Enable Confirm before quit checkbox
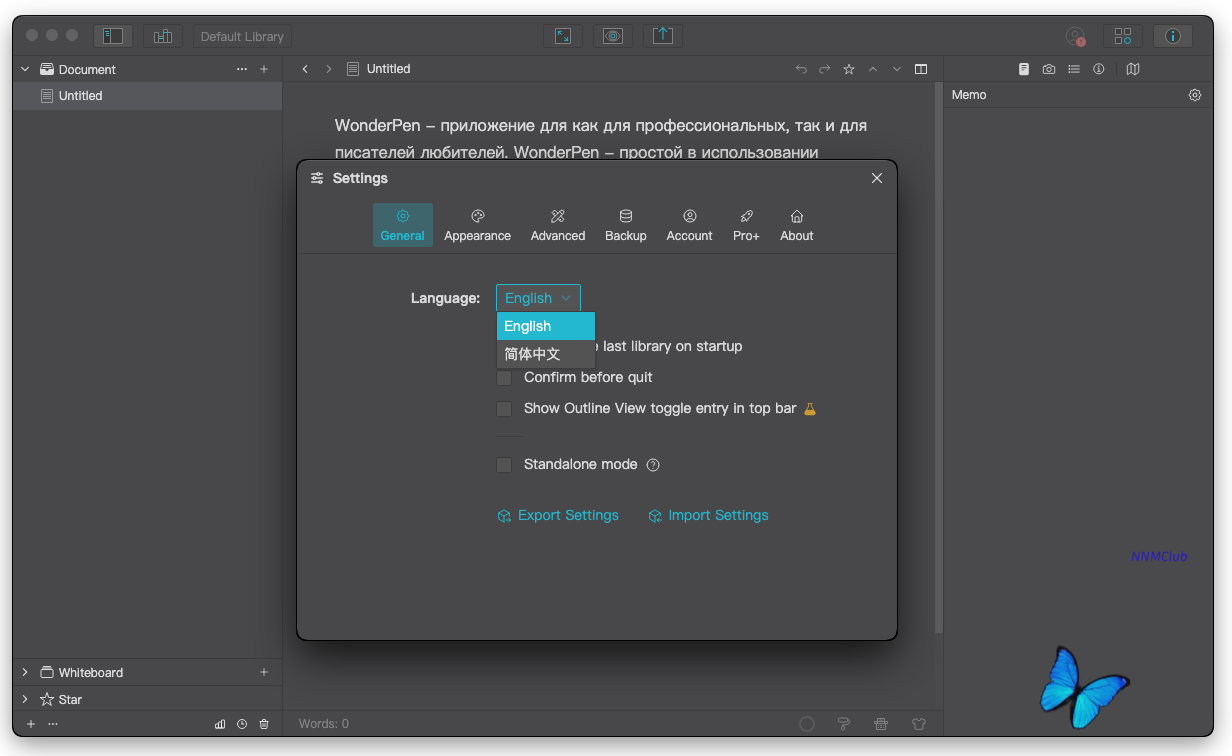This screenshot has width=1232, height=756. point(504,378)
